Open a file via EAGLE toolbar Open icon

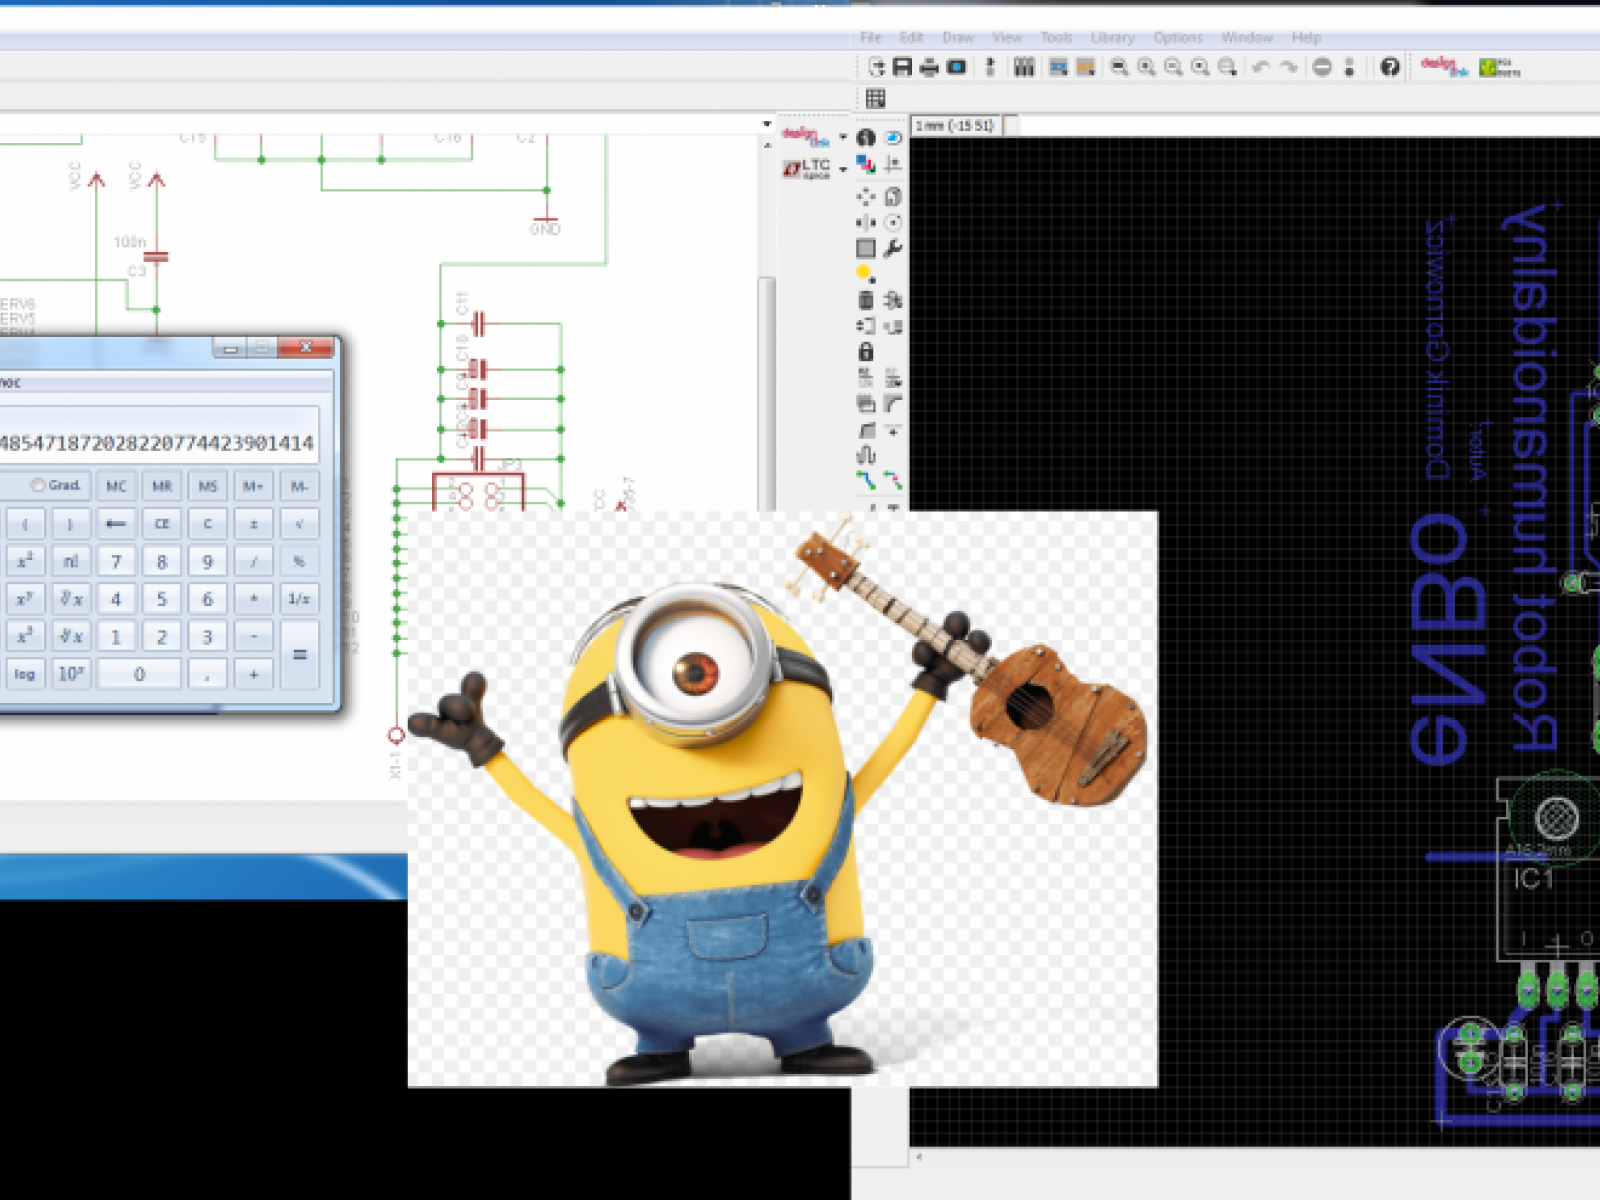877,67
